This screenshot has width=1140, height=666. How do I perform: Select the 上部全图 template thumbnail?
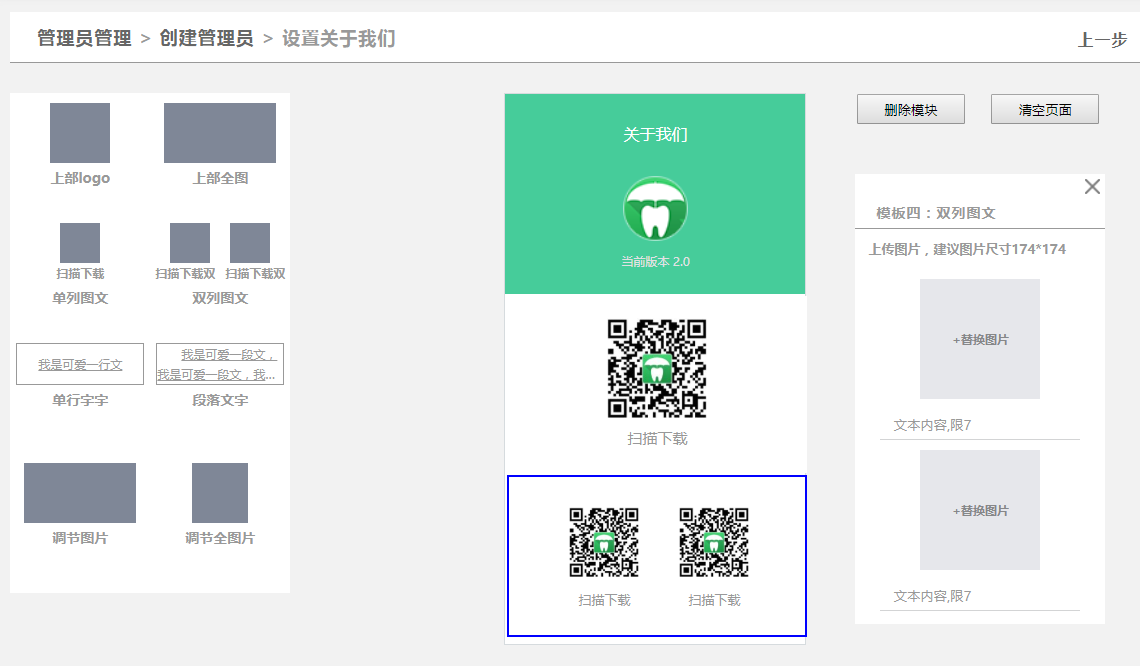pyautogui.click(x=220, y=133)
